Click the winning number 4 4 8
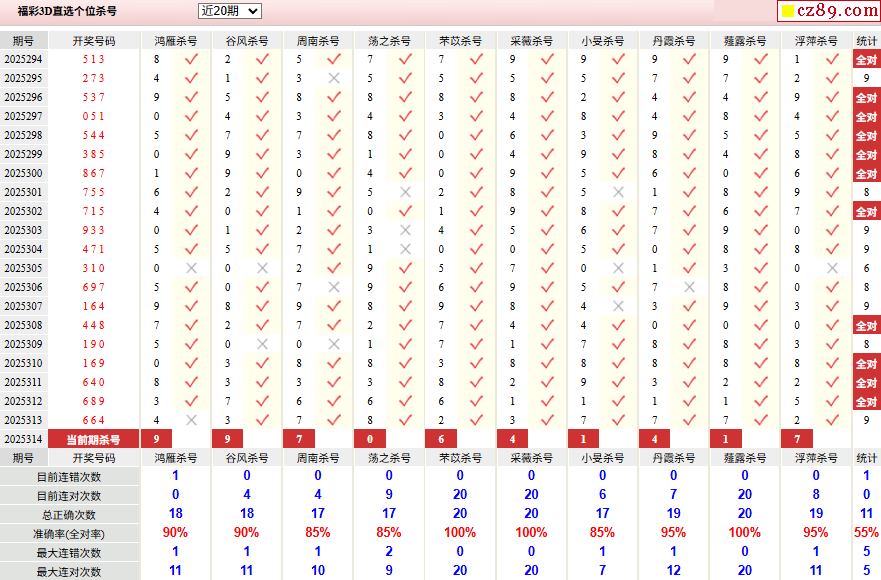The image size is (881, 580). pos(93,325)
